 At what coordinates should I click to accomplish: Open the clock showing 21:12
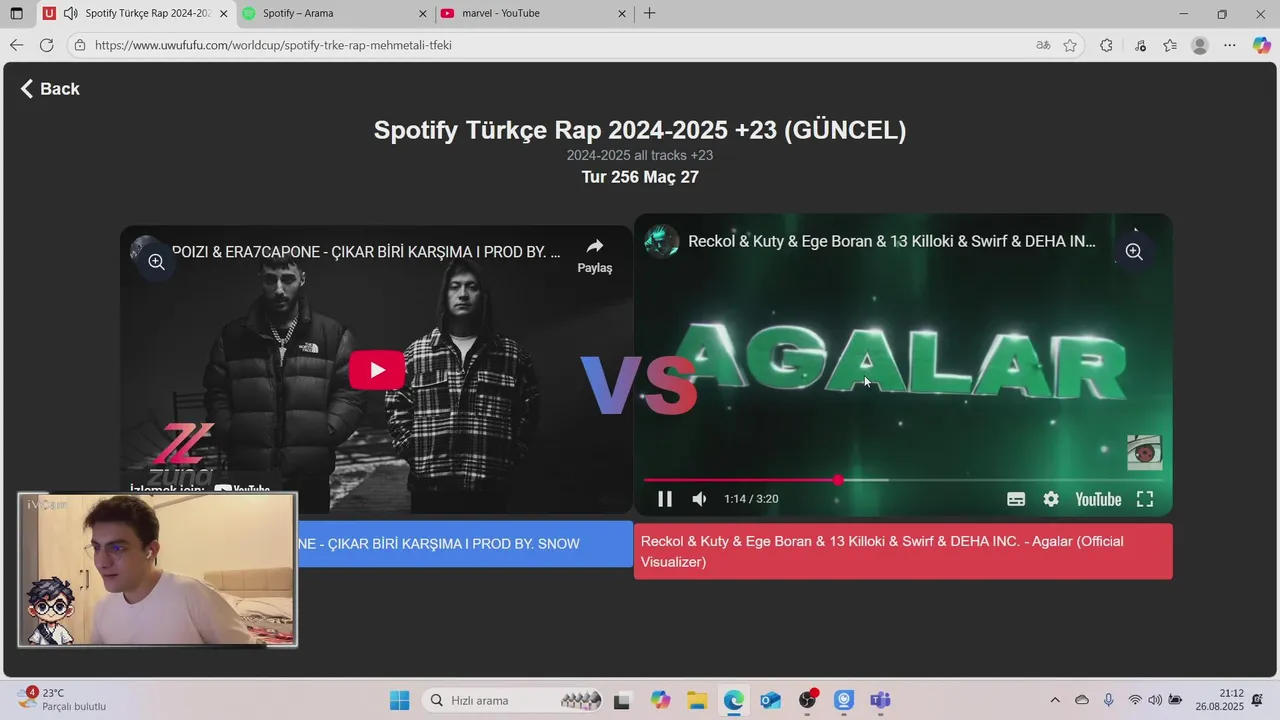[1221, 700]
